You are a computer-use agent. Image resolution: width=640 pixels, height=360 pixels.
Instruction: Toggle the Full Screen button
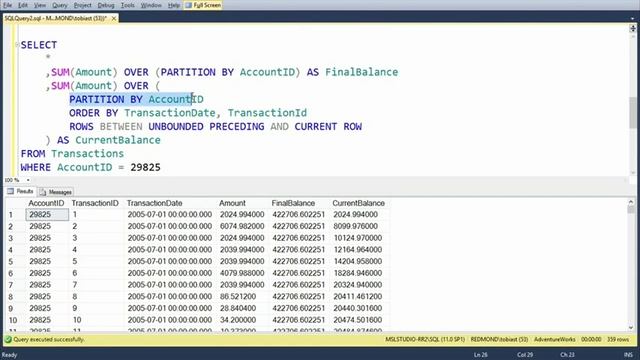tap(203, 5)
